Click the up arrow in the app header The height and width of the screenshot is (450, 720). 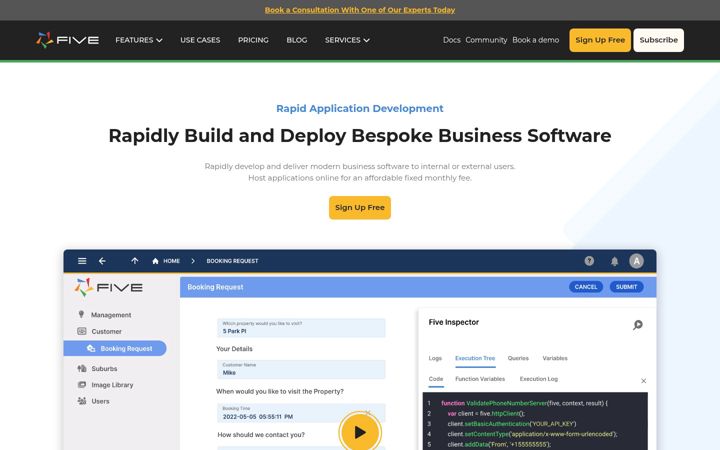(x=135, y=261)
